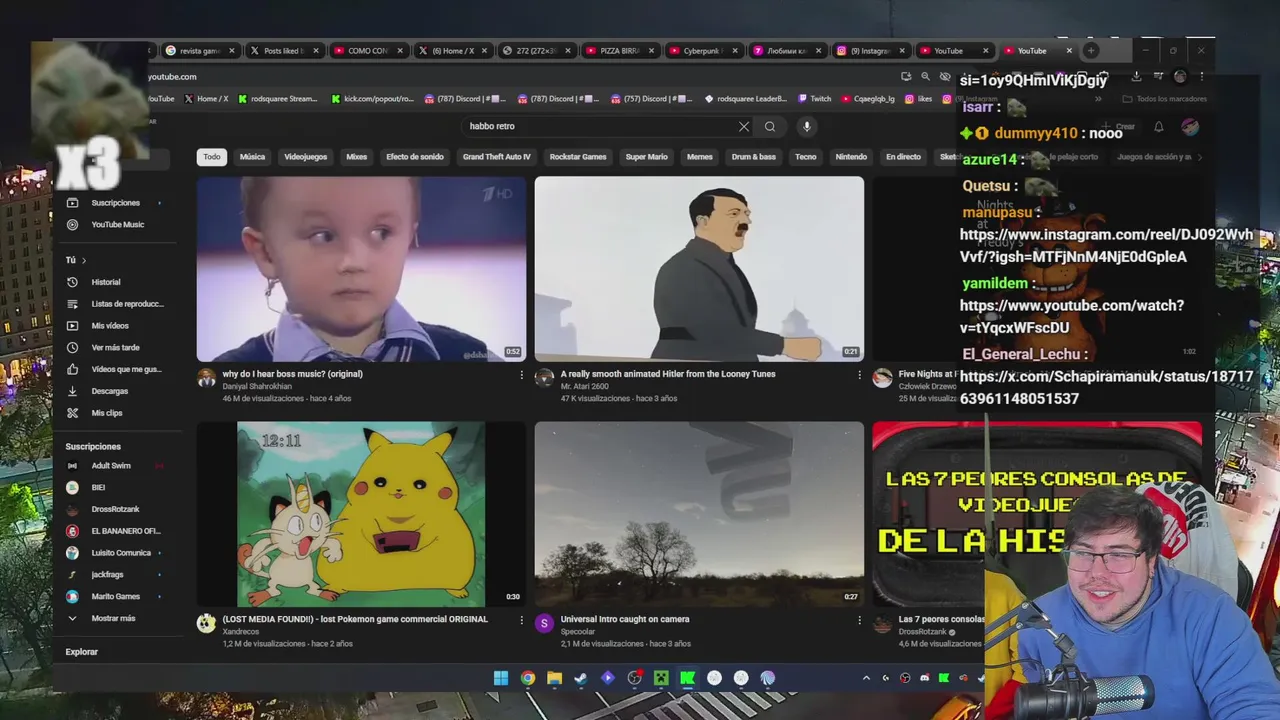This screenshot has height=720, width=1280.
Task: Select the Drum & bass chip
Action: click(753, 157)
